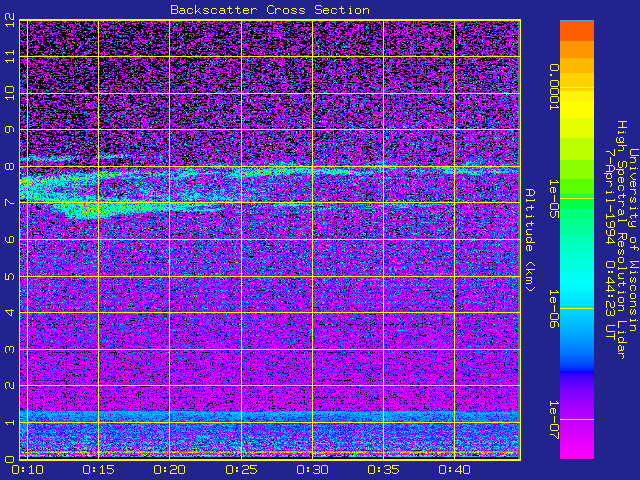Click the 0:15 time axis label
640x480 pixels.
(x=98, y=470)
